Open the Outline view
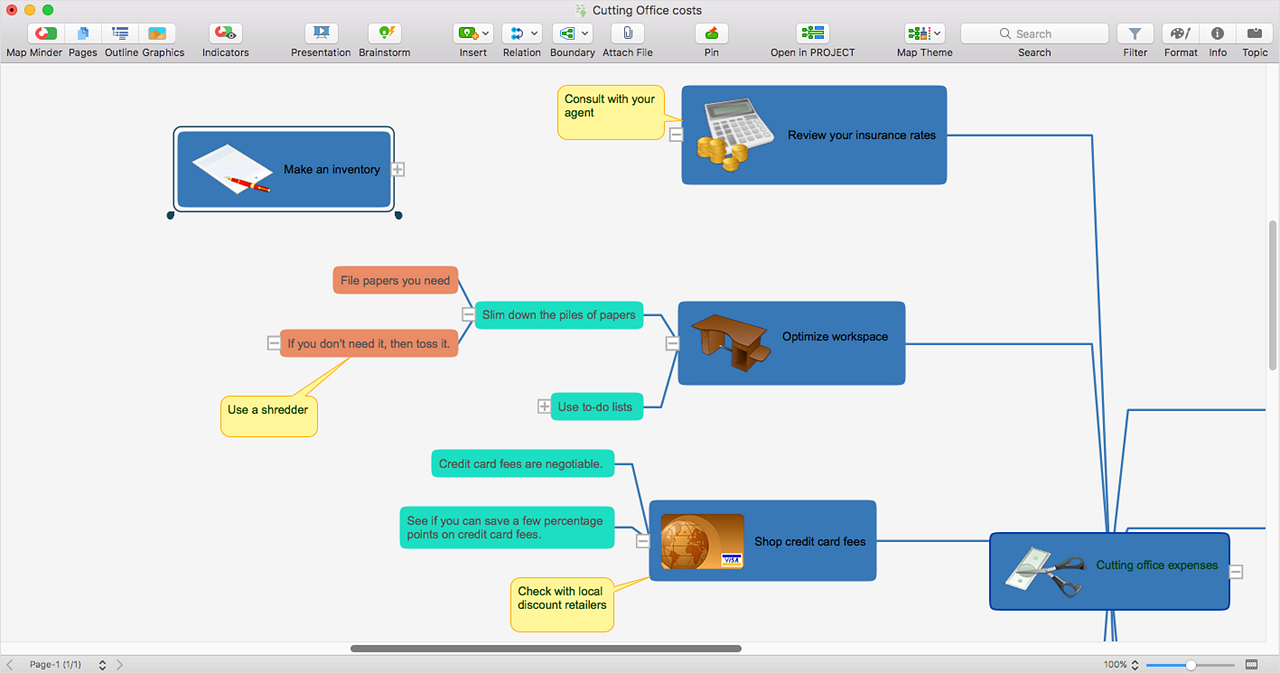The width and height of the screenshot is (1280, 673). (120, 34)
